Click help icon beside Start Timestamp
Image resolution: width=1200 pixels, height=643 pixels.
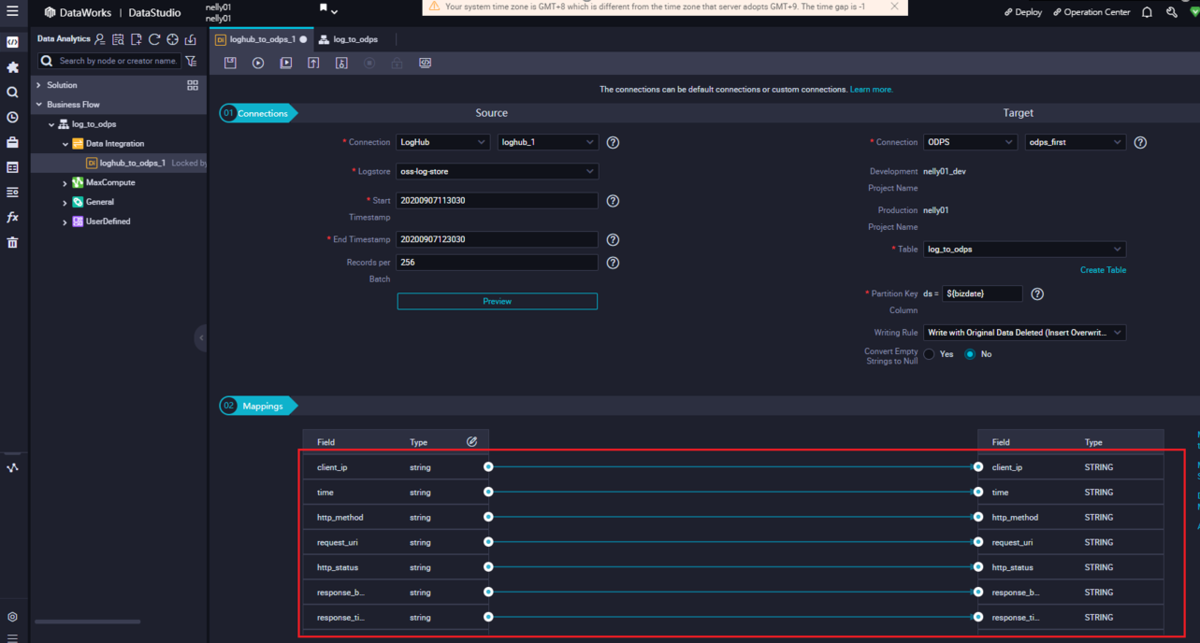tap(613, 201)
